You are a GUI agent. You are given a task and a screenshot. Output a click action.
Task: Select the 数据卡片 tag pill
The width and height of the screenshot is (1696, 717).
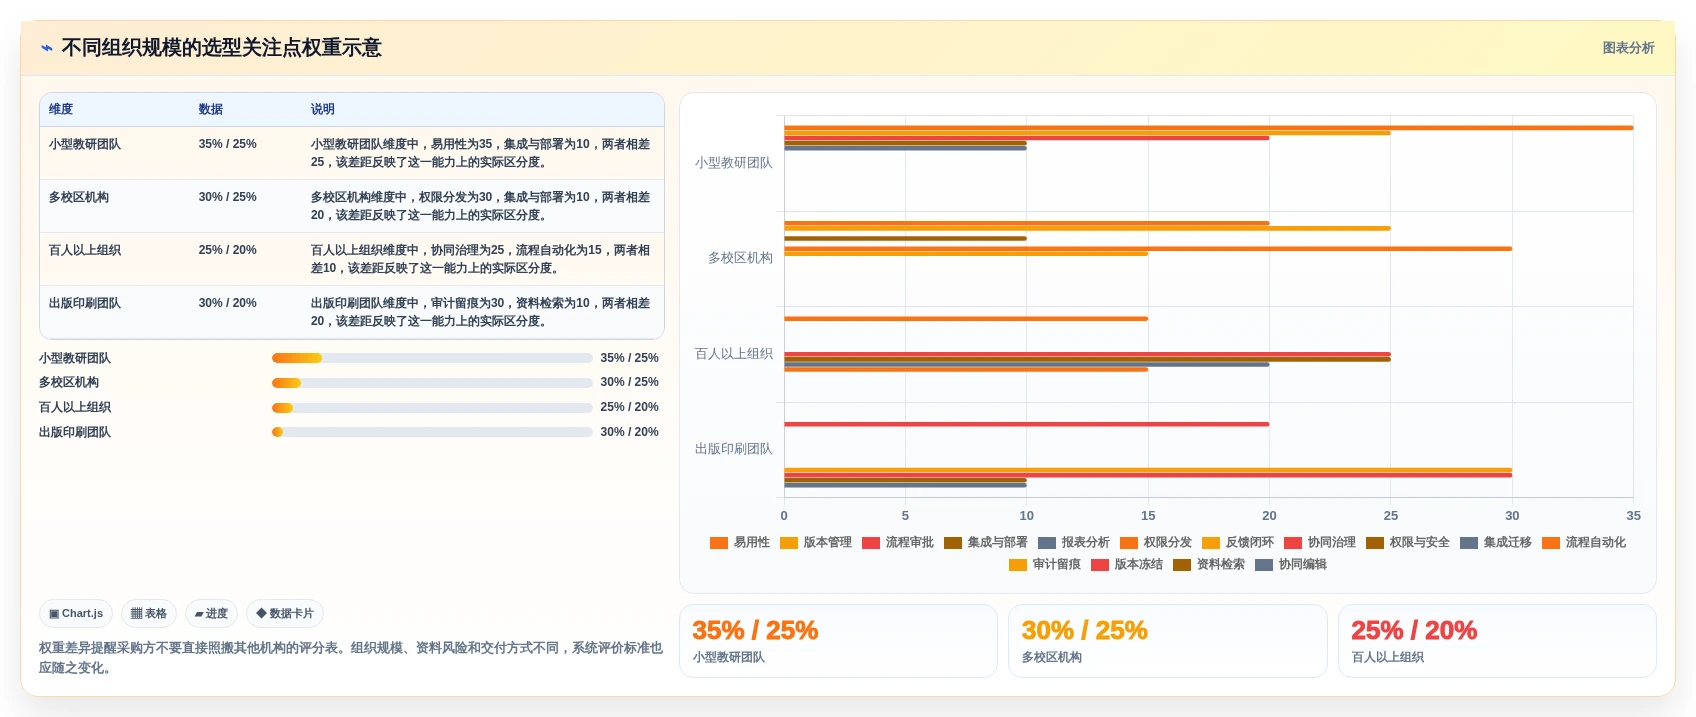pyautogui.click(x=285, y=613)
